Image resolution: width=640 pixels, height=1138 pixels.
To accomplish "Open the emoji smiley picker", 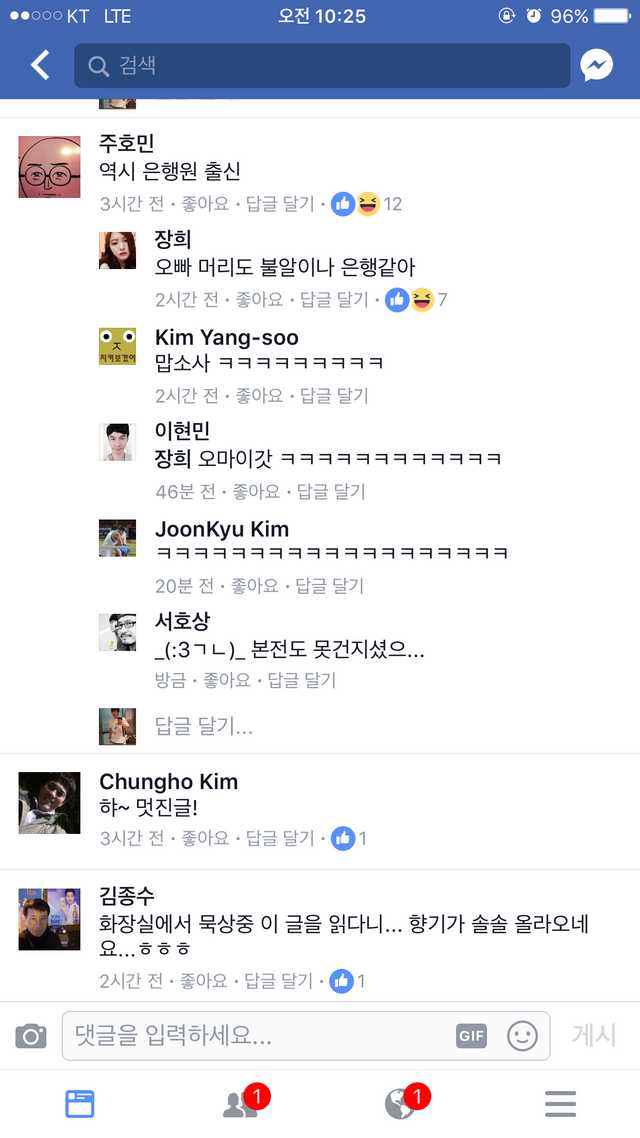I will (x=522, y=1036).
